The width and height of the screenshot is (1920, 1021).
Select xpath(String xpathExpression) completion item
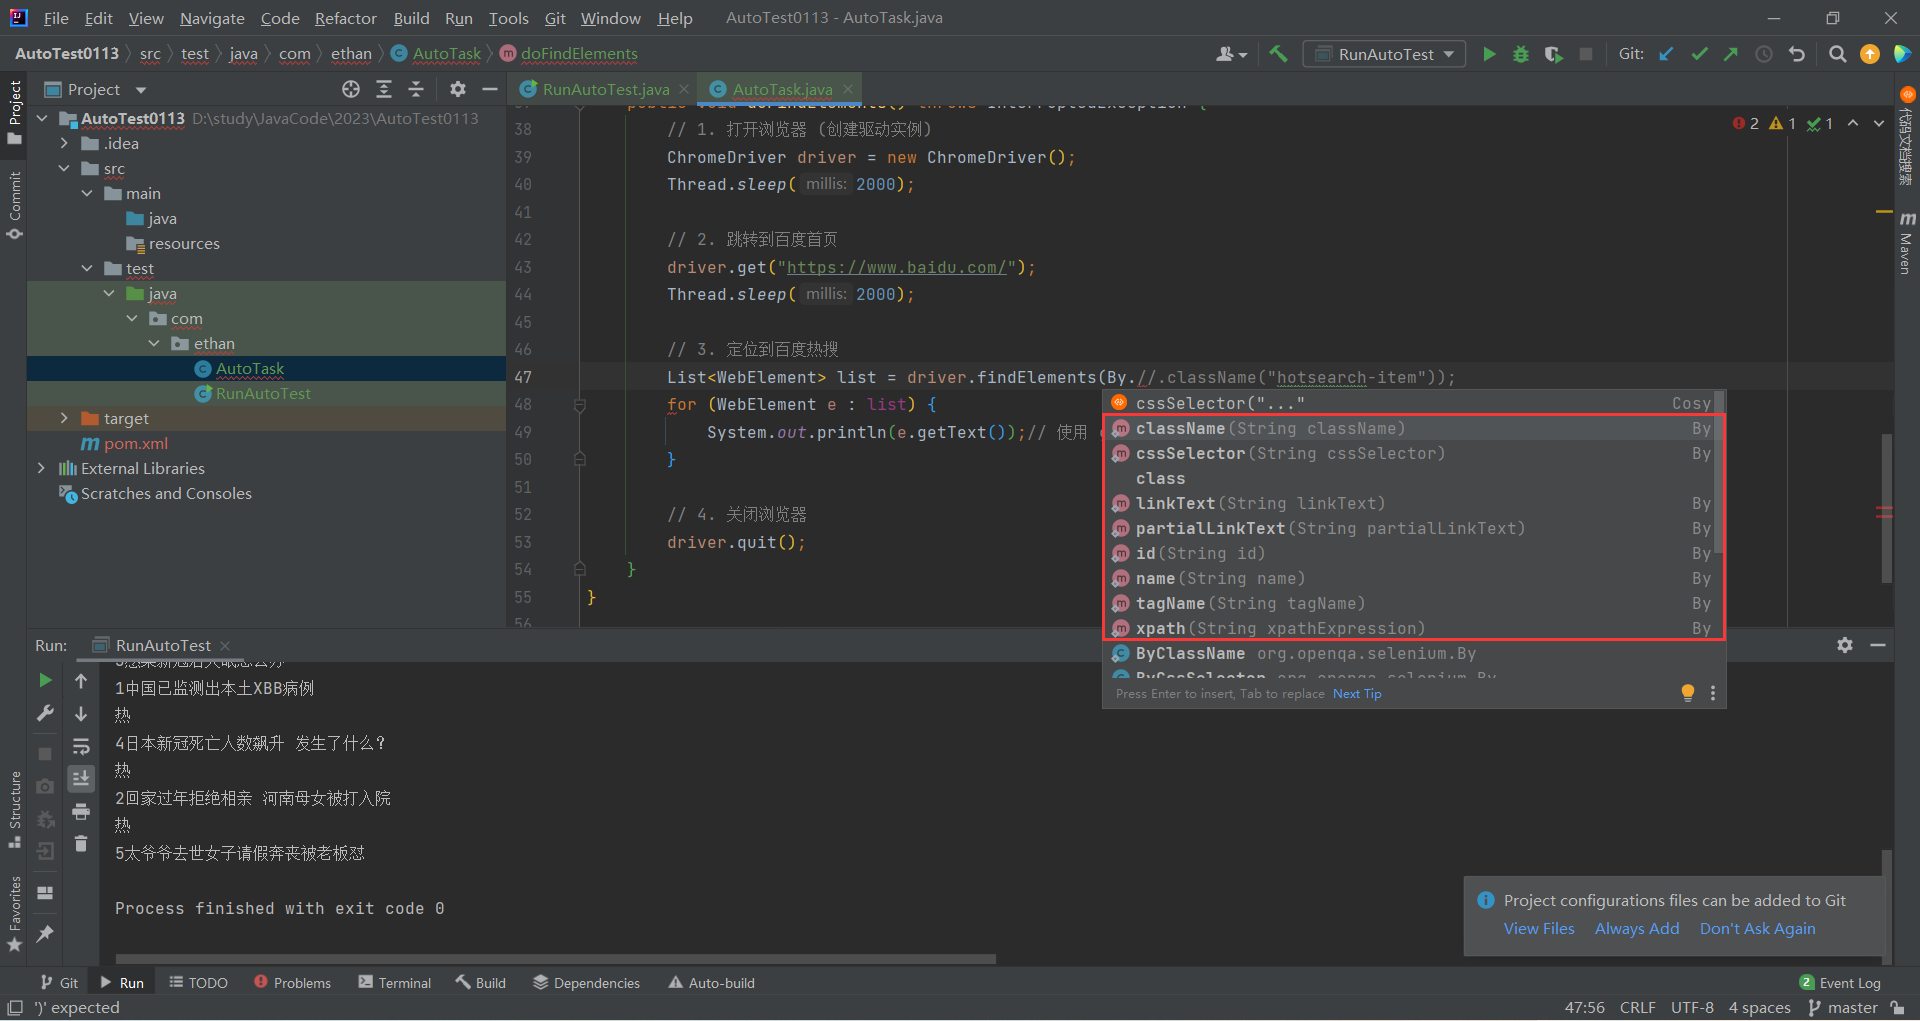[1412, 628]
